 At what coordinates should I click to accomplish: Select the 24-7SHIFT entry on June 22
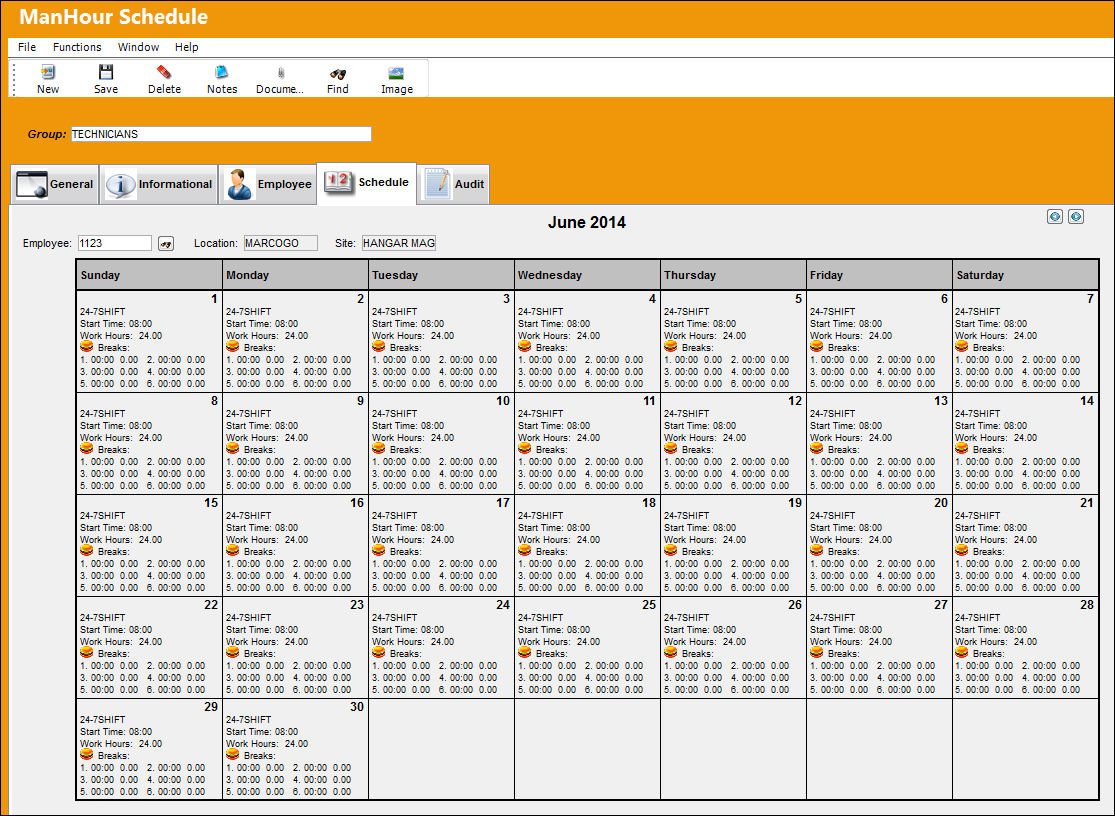tap(102, 618)
